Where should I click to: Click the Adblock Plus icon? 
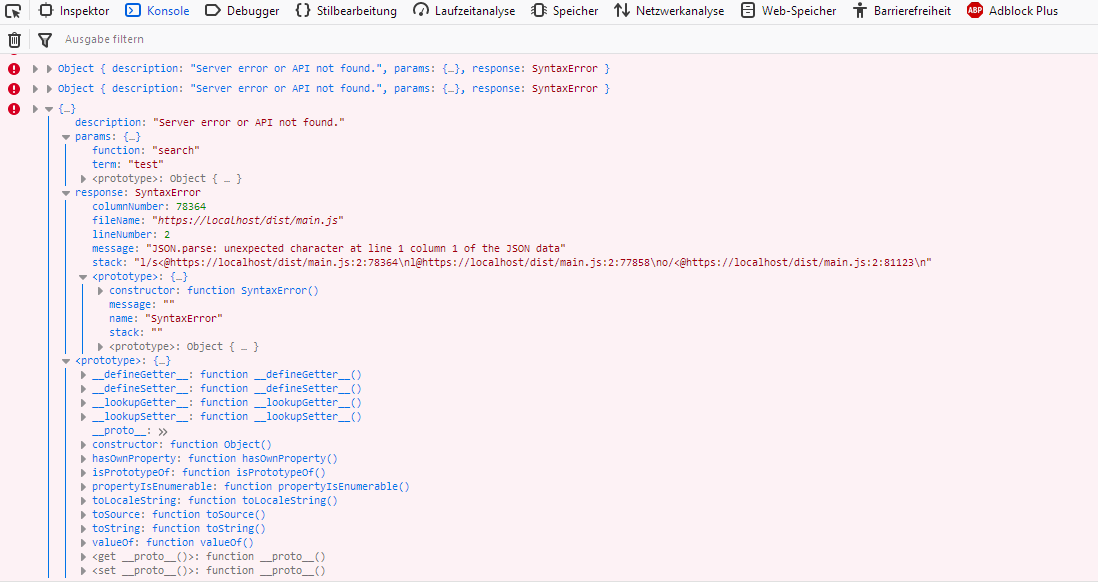973,11
